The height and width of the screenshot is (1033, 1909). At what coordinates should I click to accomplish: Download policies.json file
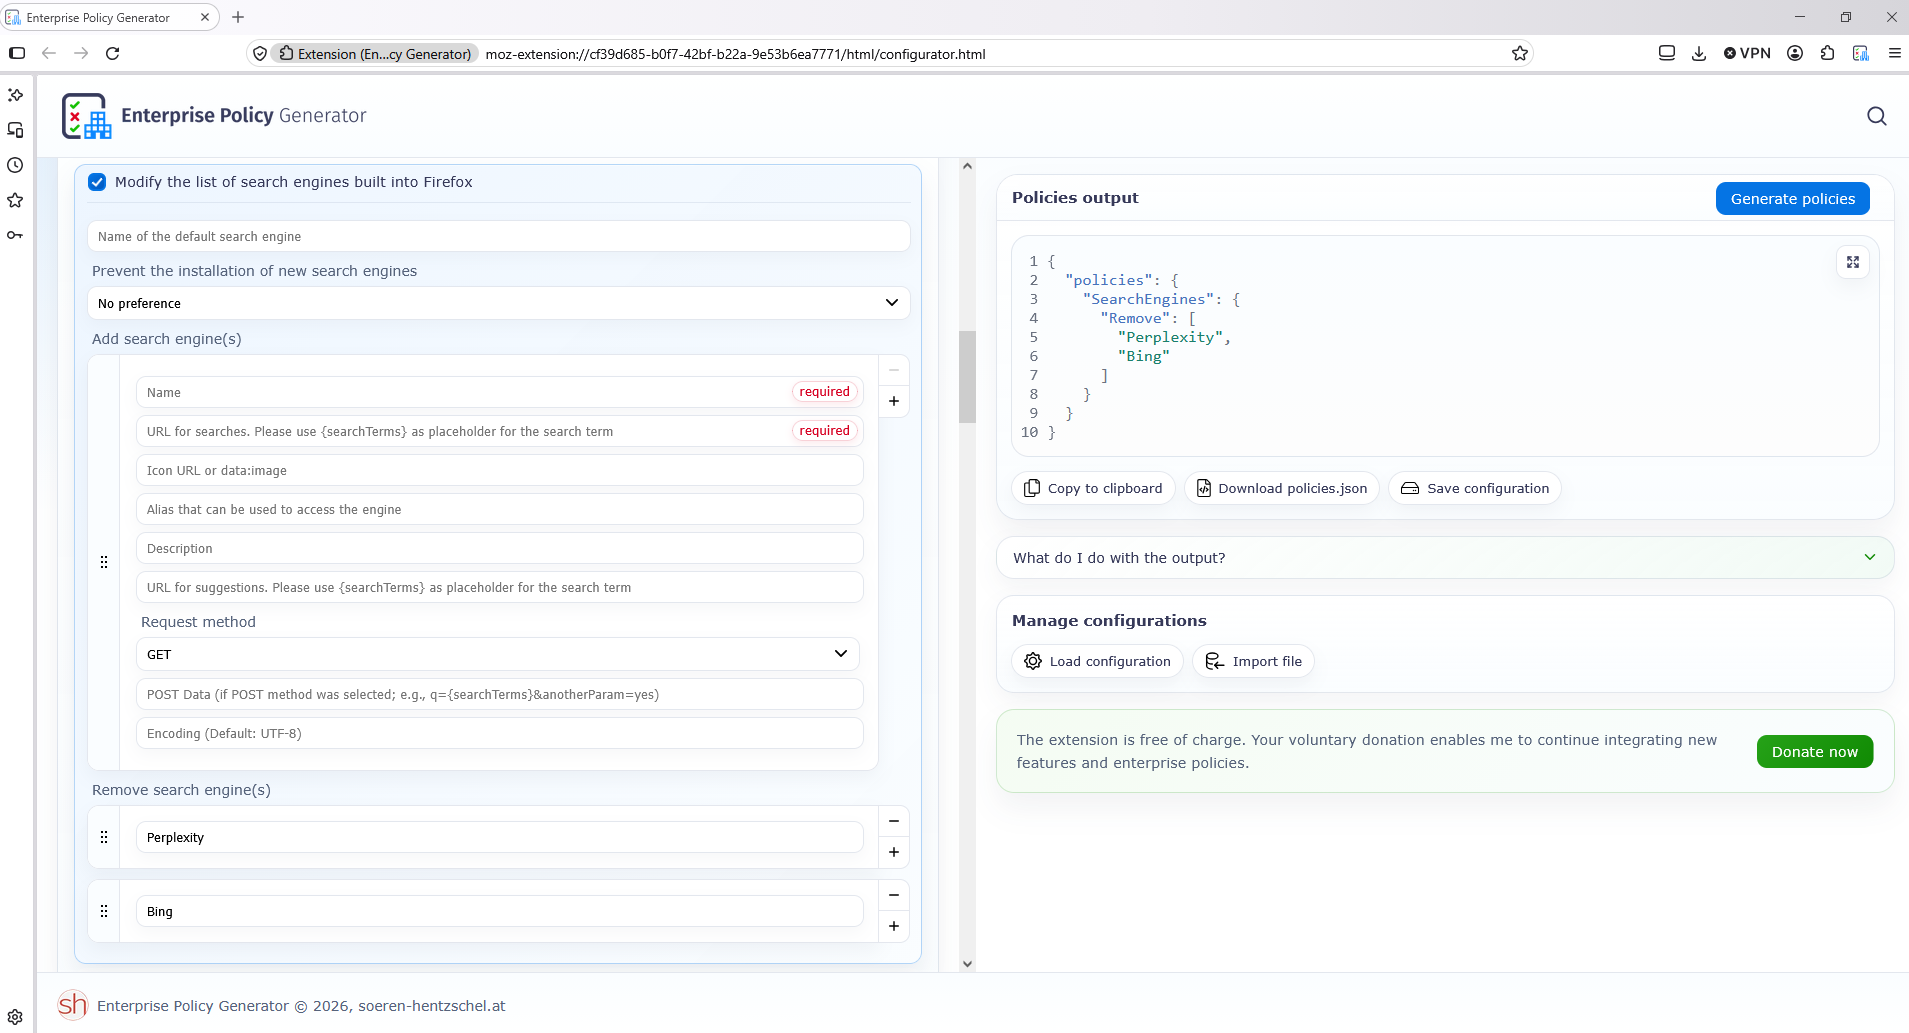coord(1282,488)
